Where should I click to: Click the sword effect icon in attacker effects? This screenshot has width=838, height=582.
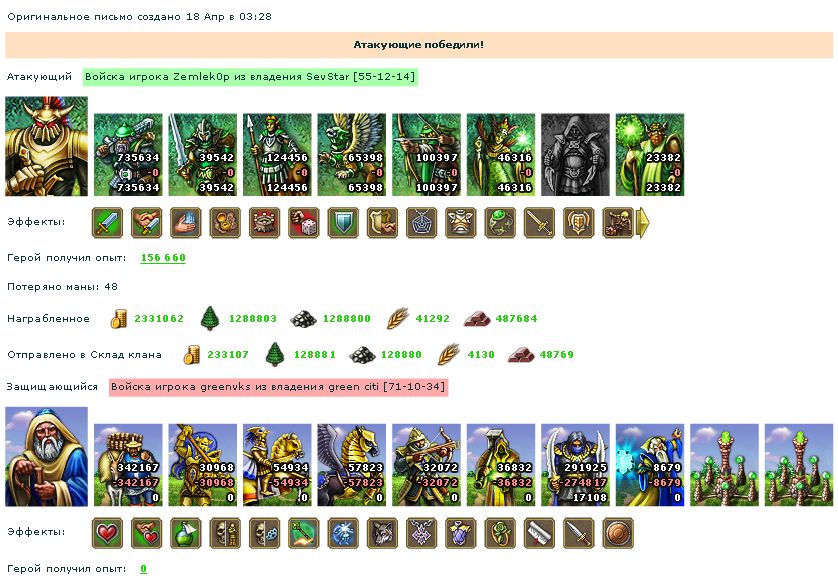click(107, 222)
